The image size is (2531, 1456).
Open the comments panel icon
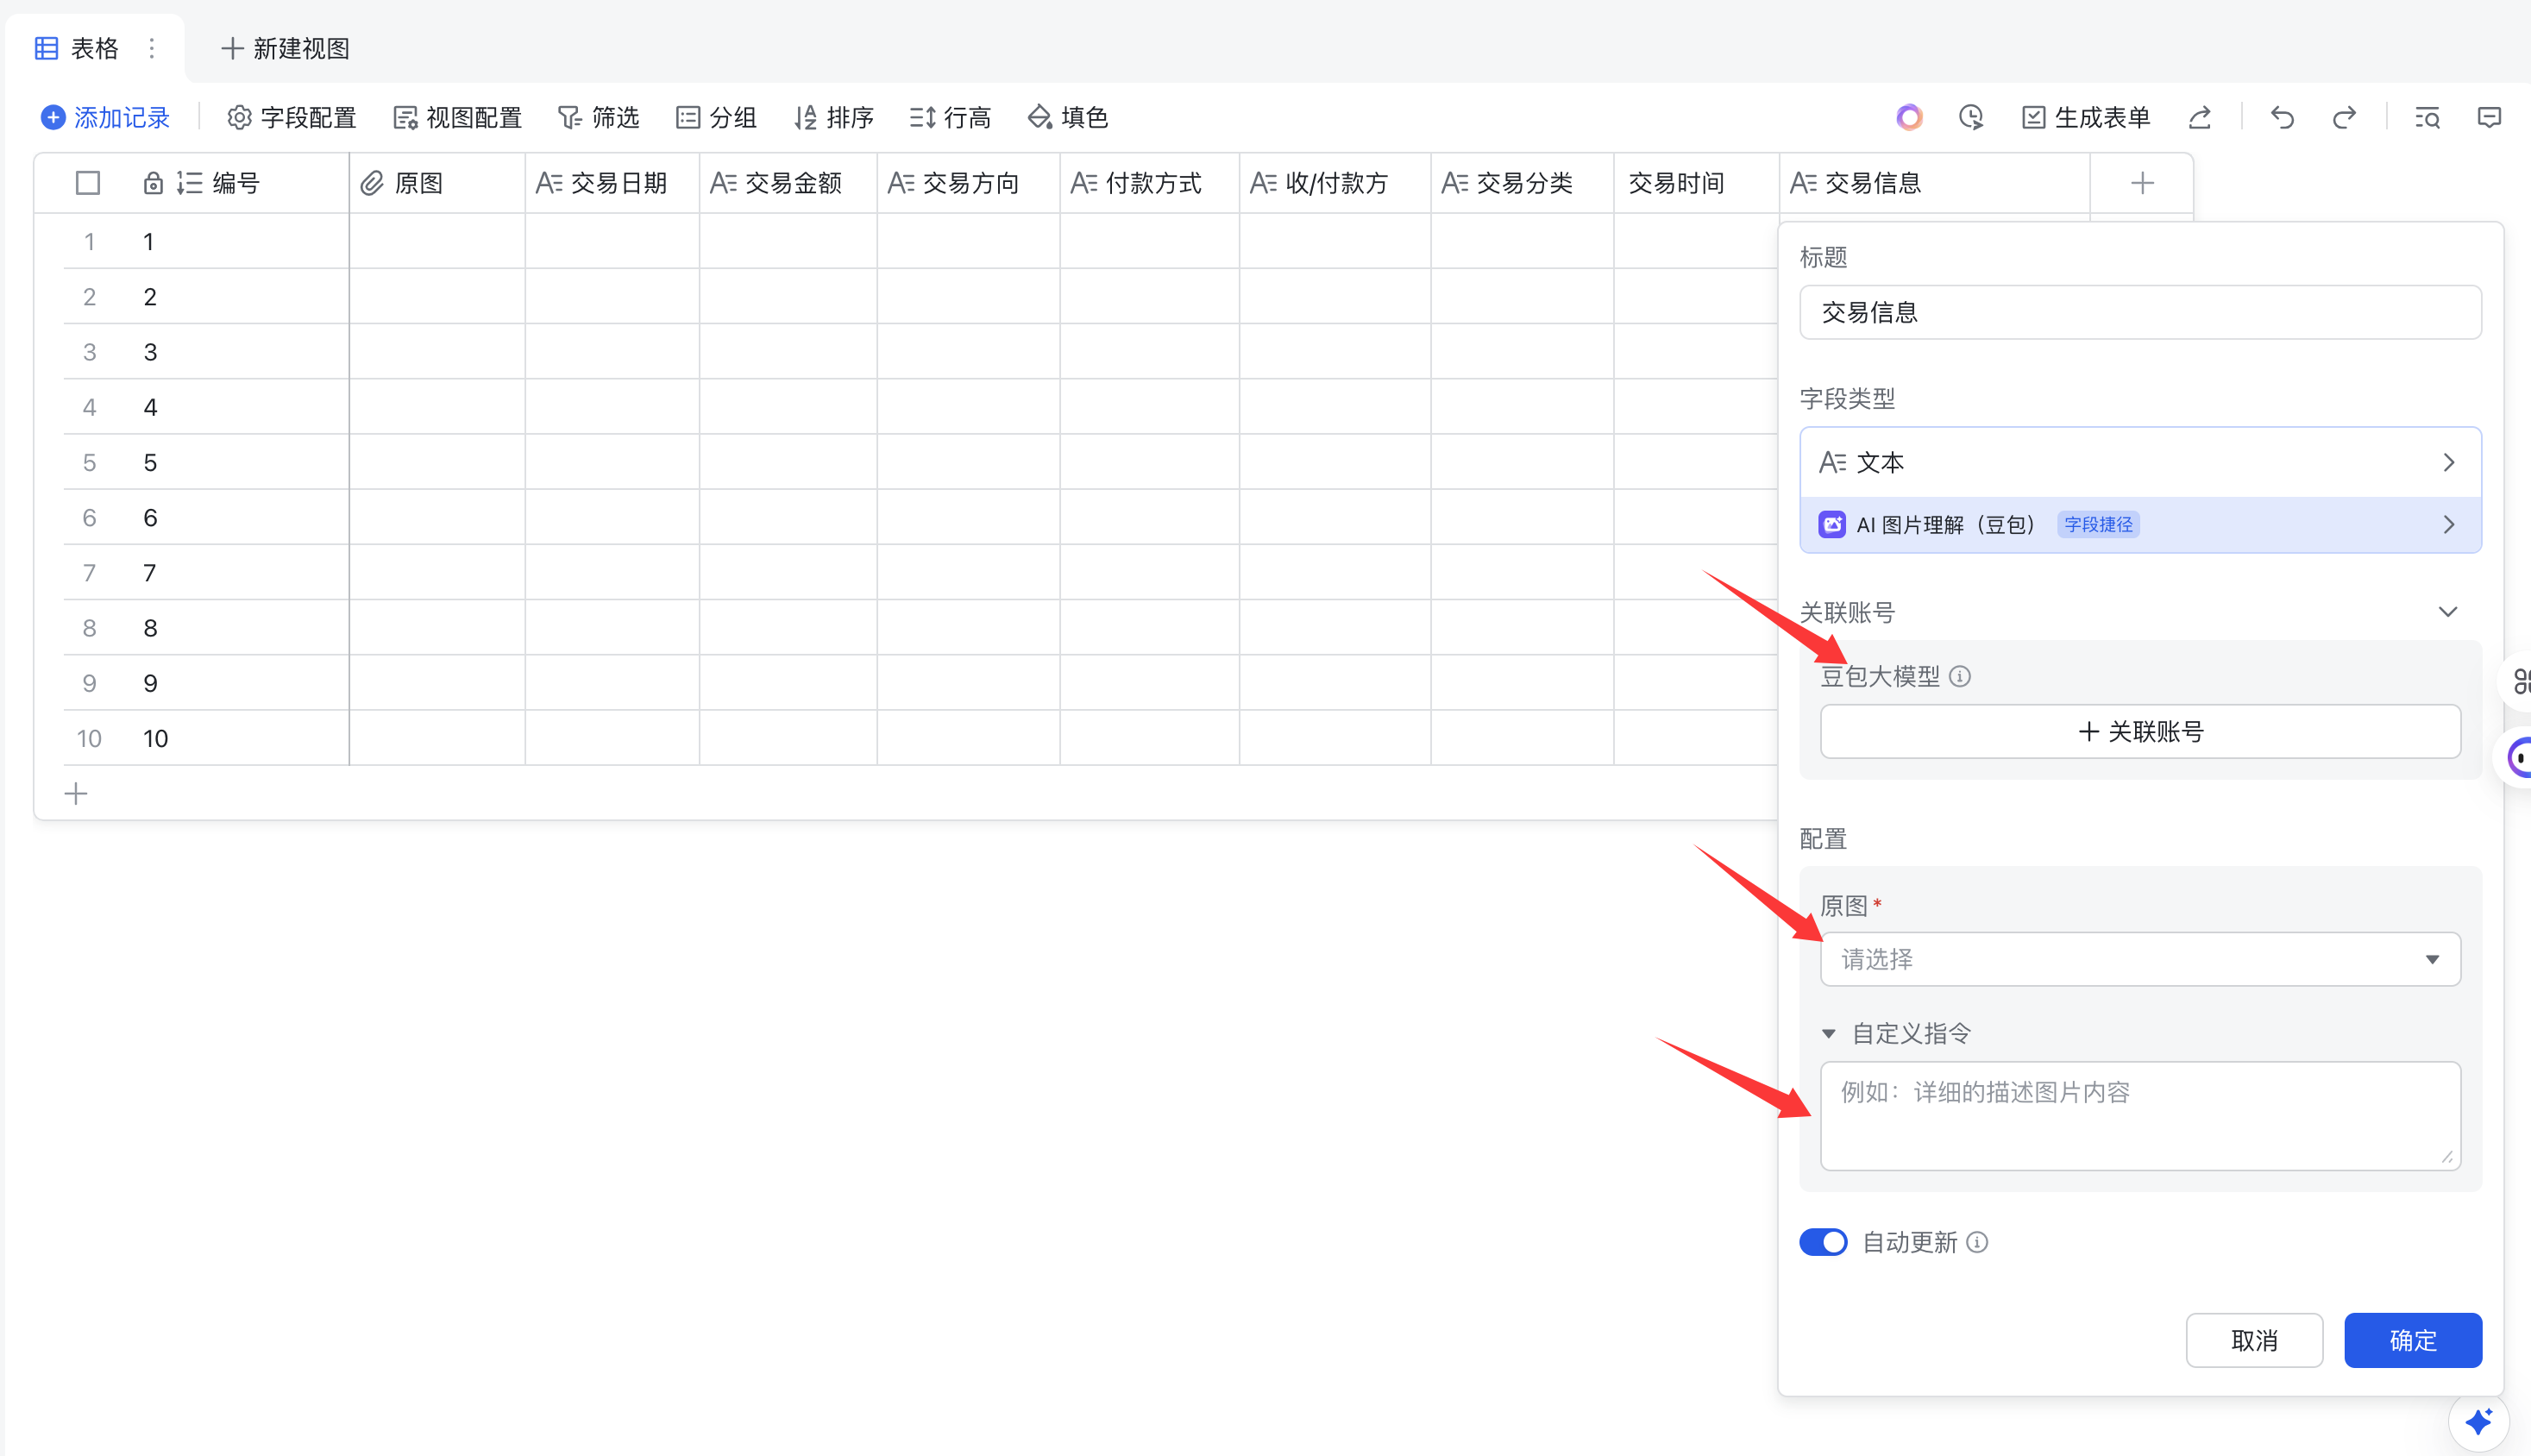pyautogui.click(x=2489, y=118)
